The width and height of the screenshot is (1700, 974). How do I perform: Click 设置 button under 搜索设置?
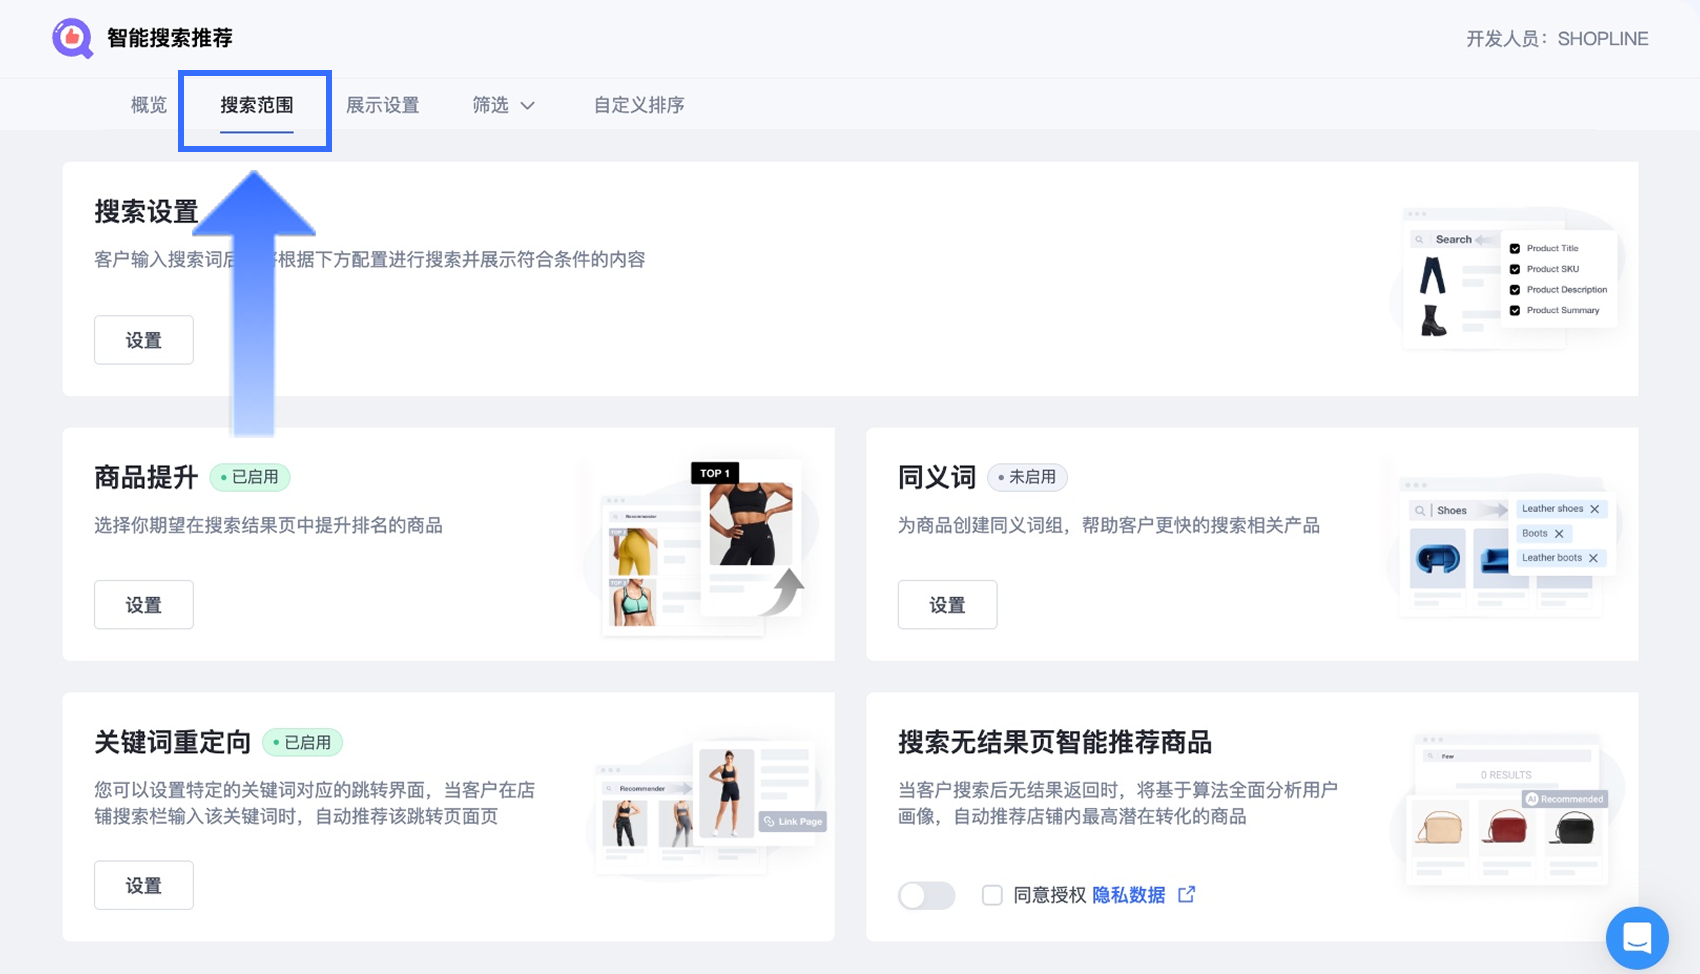(x=144, y=340)
